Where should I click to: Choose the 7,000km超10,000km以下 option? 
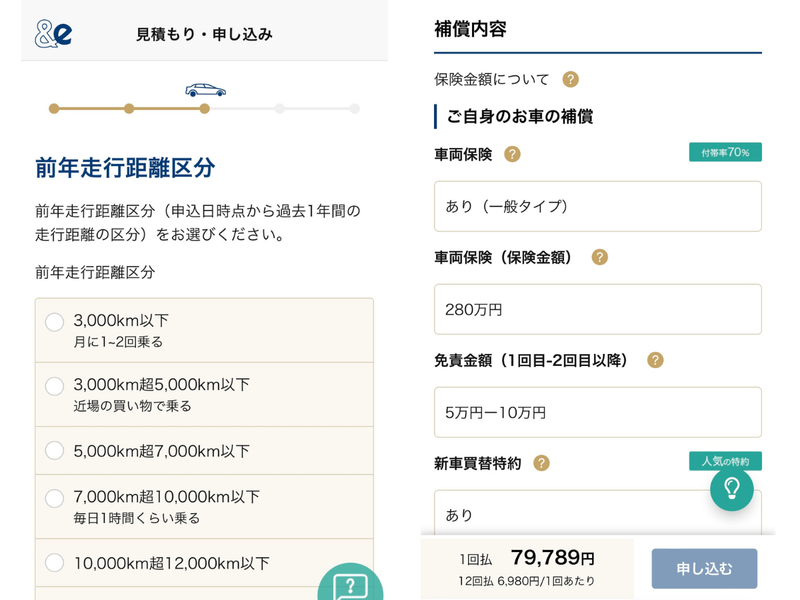55,498
